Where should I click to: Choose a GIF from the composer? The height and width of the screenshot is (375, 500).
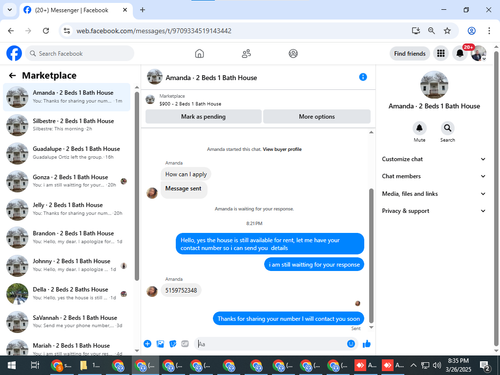[185, 344]
